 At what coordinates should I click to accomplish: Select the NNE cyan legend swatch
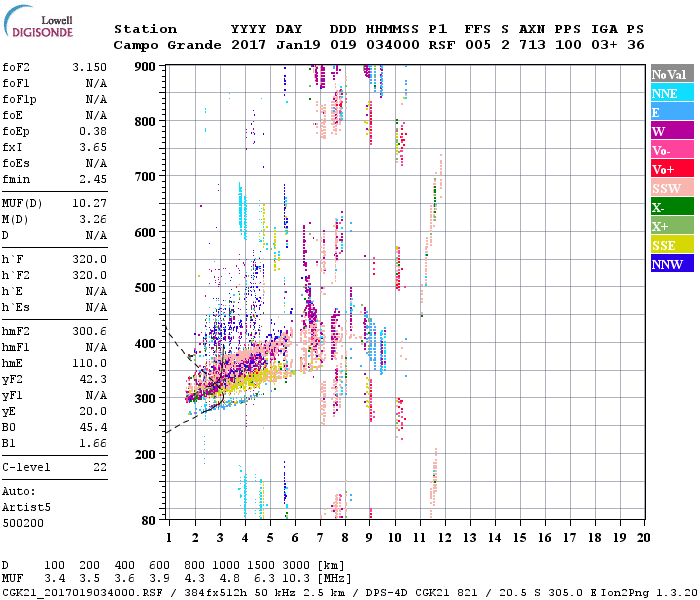(672, 93)
